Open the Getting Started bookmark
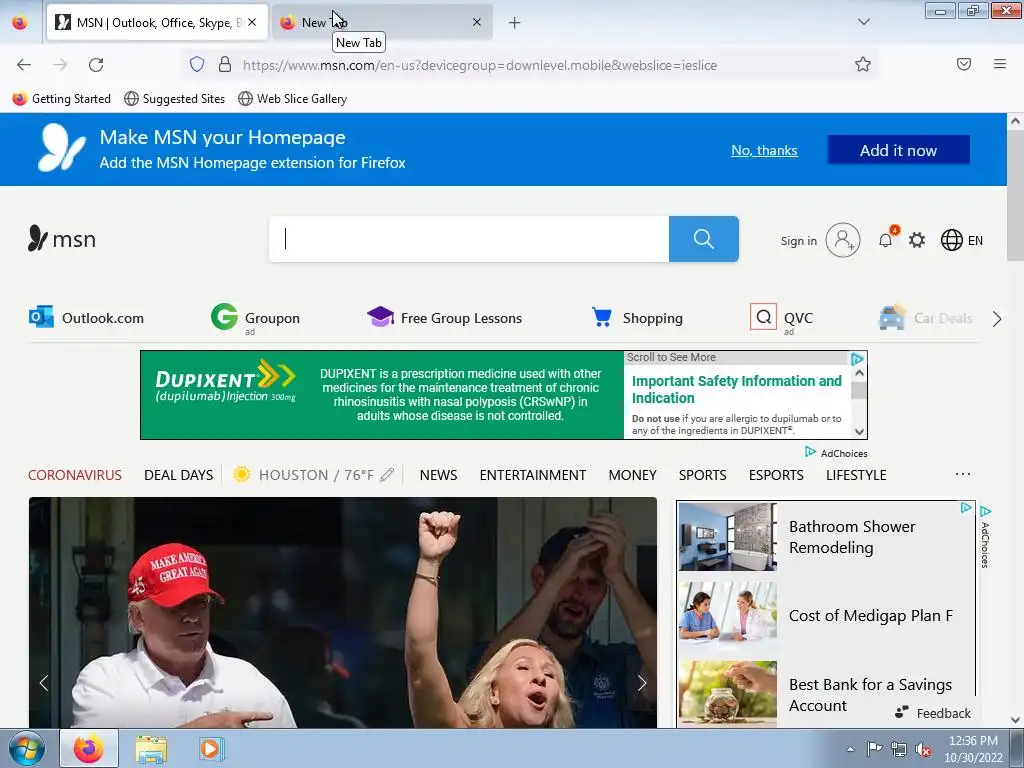 coord(62,99)
